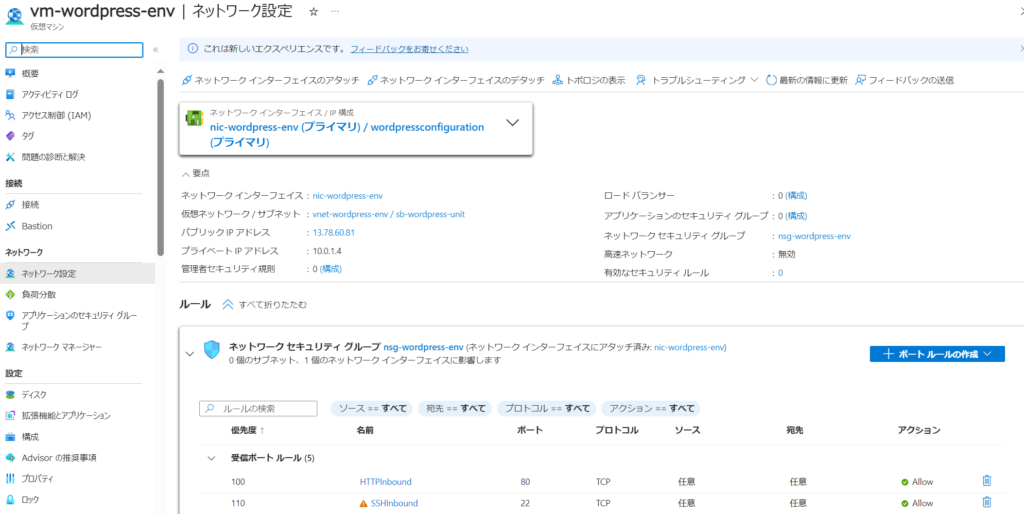
Task: Click the sidebar search field
Action: 74,50
